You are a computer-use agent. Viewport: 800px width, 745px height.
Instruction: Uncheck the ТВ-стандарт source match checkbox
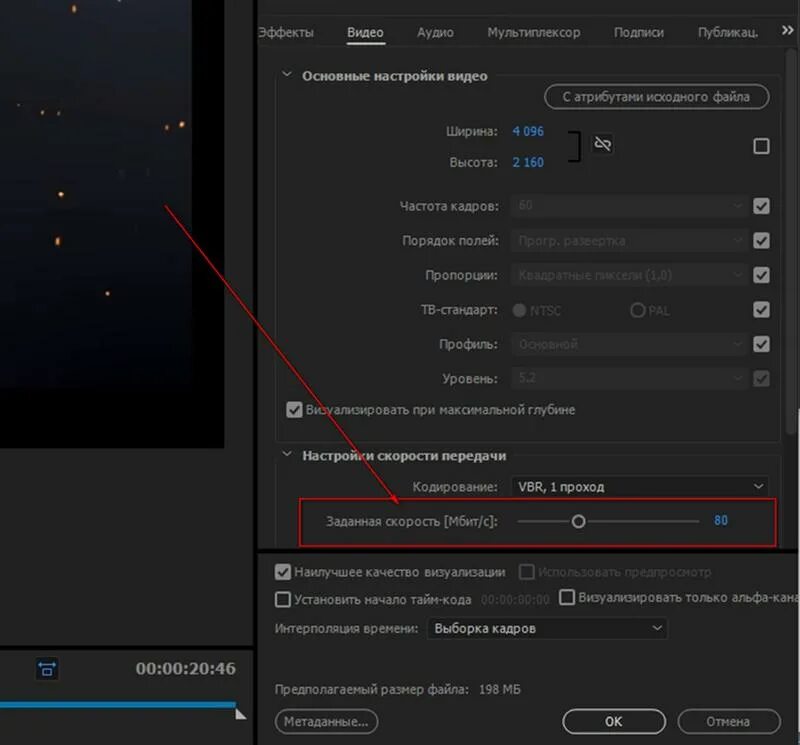point(761,309)
